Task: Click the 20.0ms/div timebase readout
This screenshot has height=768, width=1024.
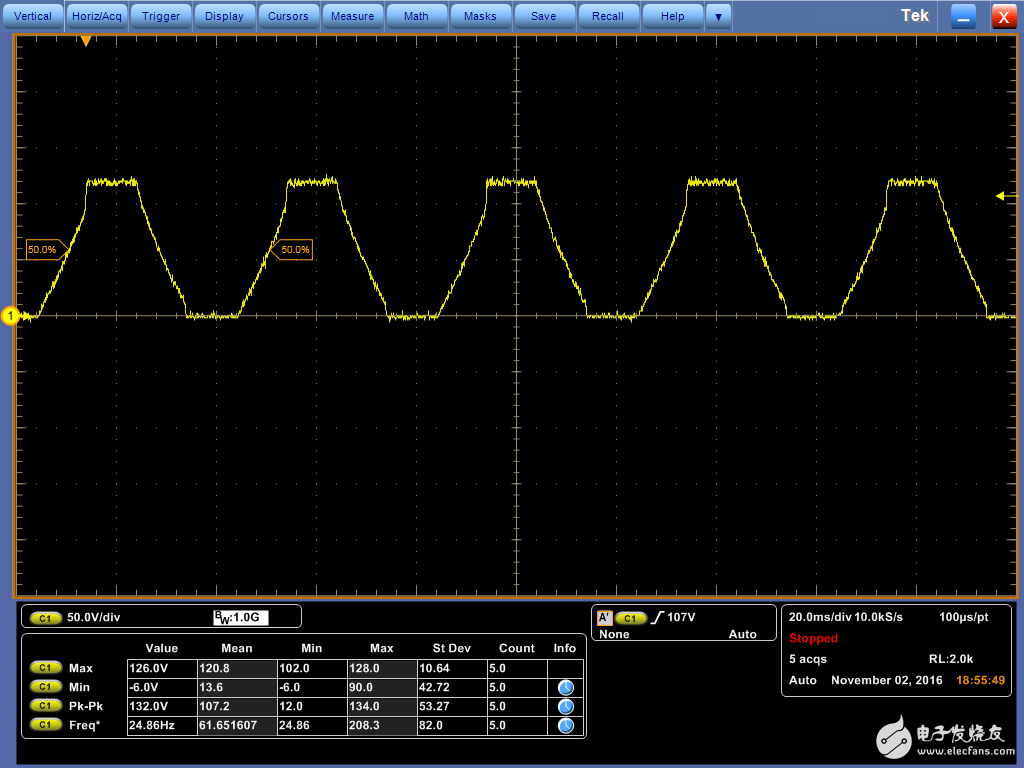Action: [820, 617]
